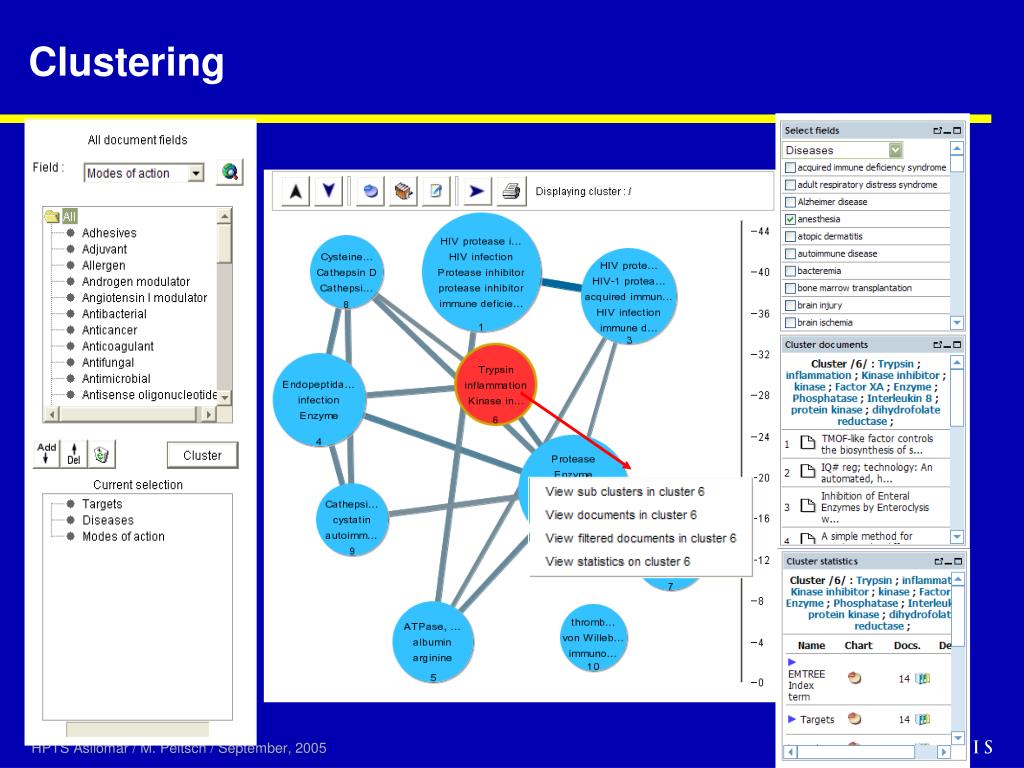Screen dimensions: 1024x768
Task: Expand the Targets statistics row triangle
Action: (x=792, y=719)
